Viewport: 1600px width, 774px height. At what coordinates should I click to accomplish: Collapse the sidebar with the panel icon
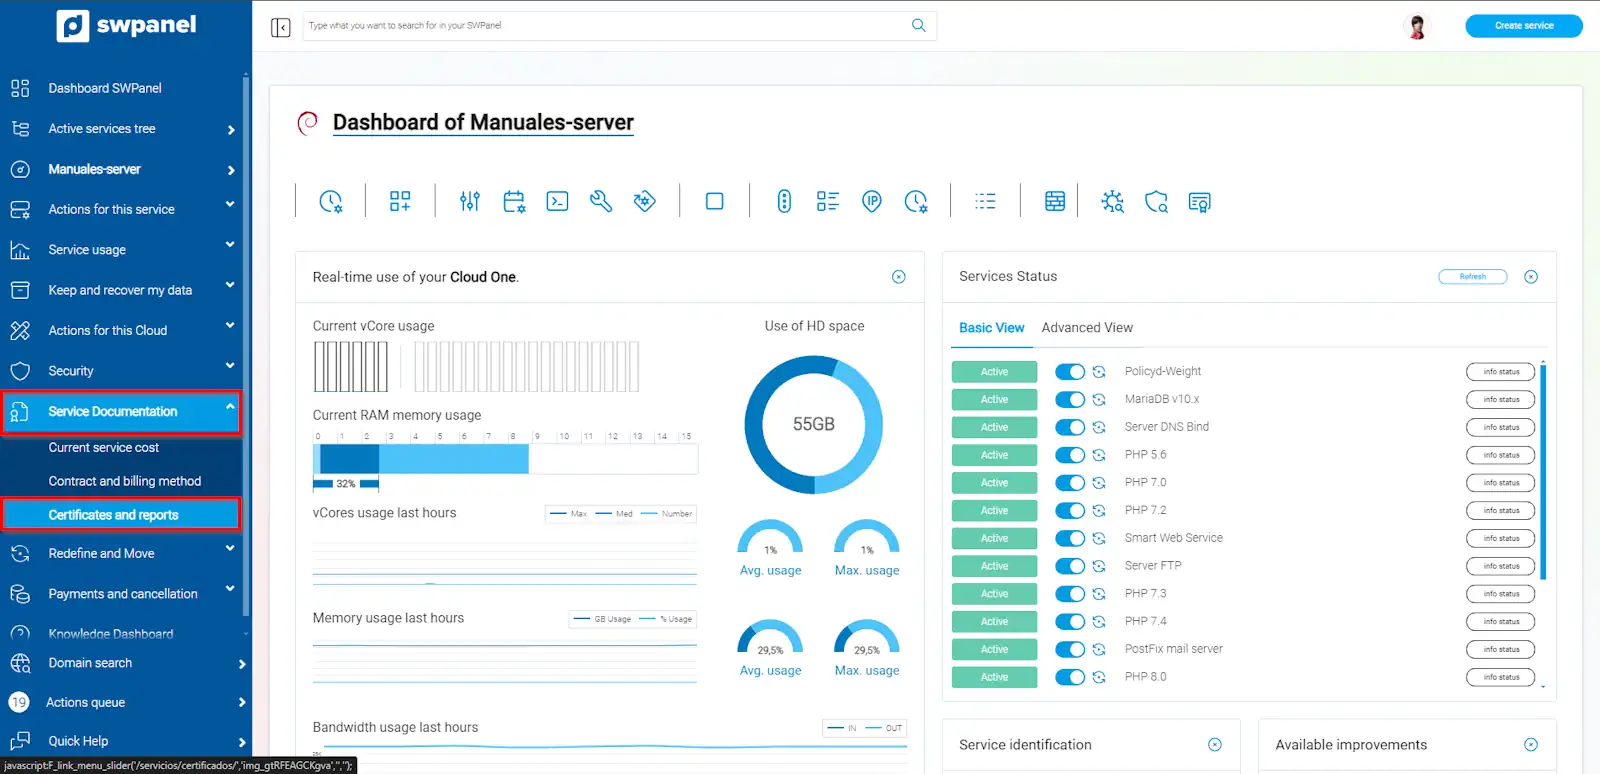point(281,27)
